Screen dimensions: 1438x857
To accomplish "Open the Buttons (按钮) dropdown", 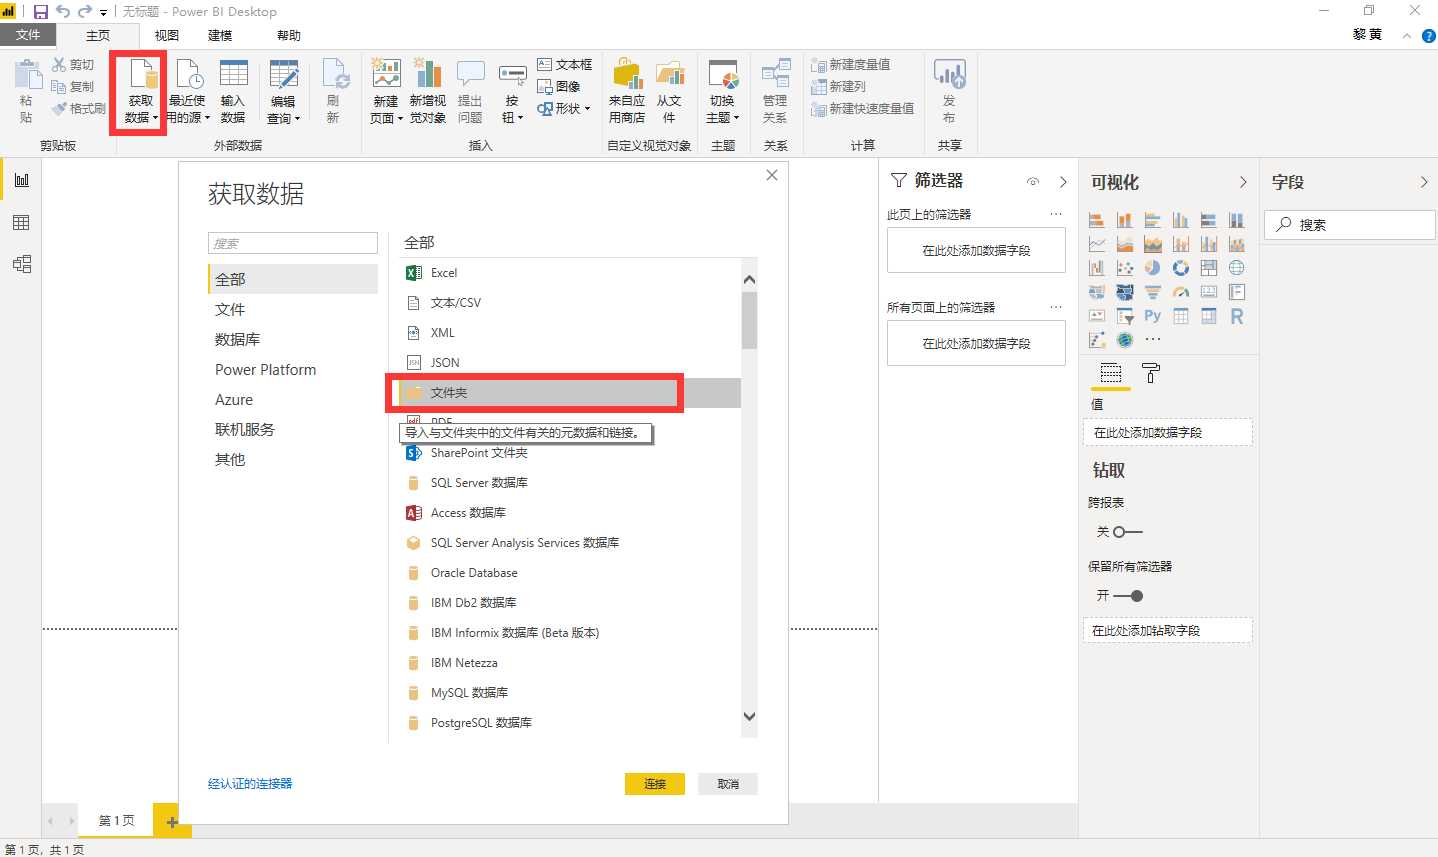I will pyautogui.click(x=512, y=92).
